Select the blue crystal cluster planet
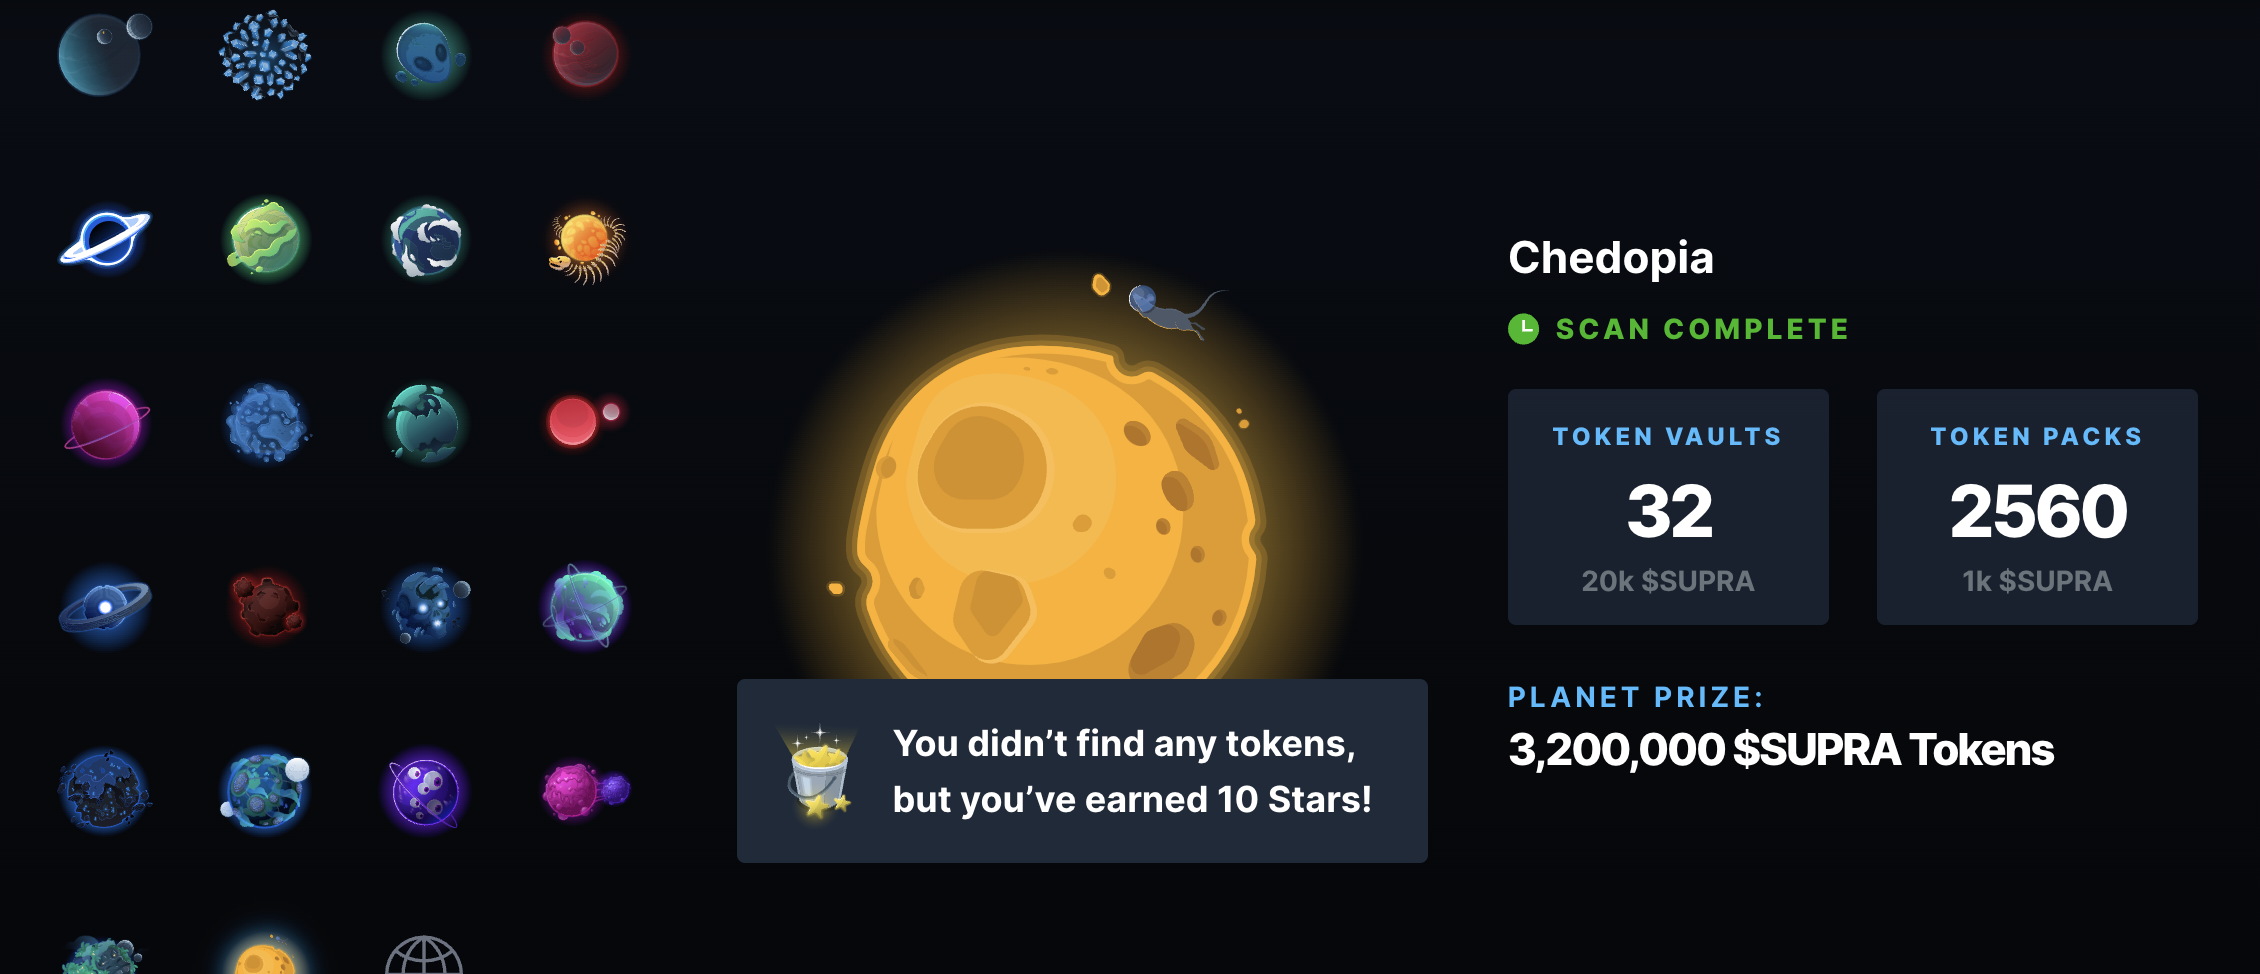This screenshot has width=2260, height=974. click(265, 55)
